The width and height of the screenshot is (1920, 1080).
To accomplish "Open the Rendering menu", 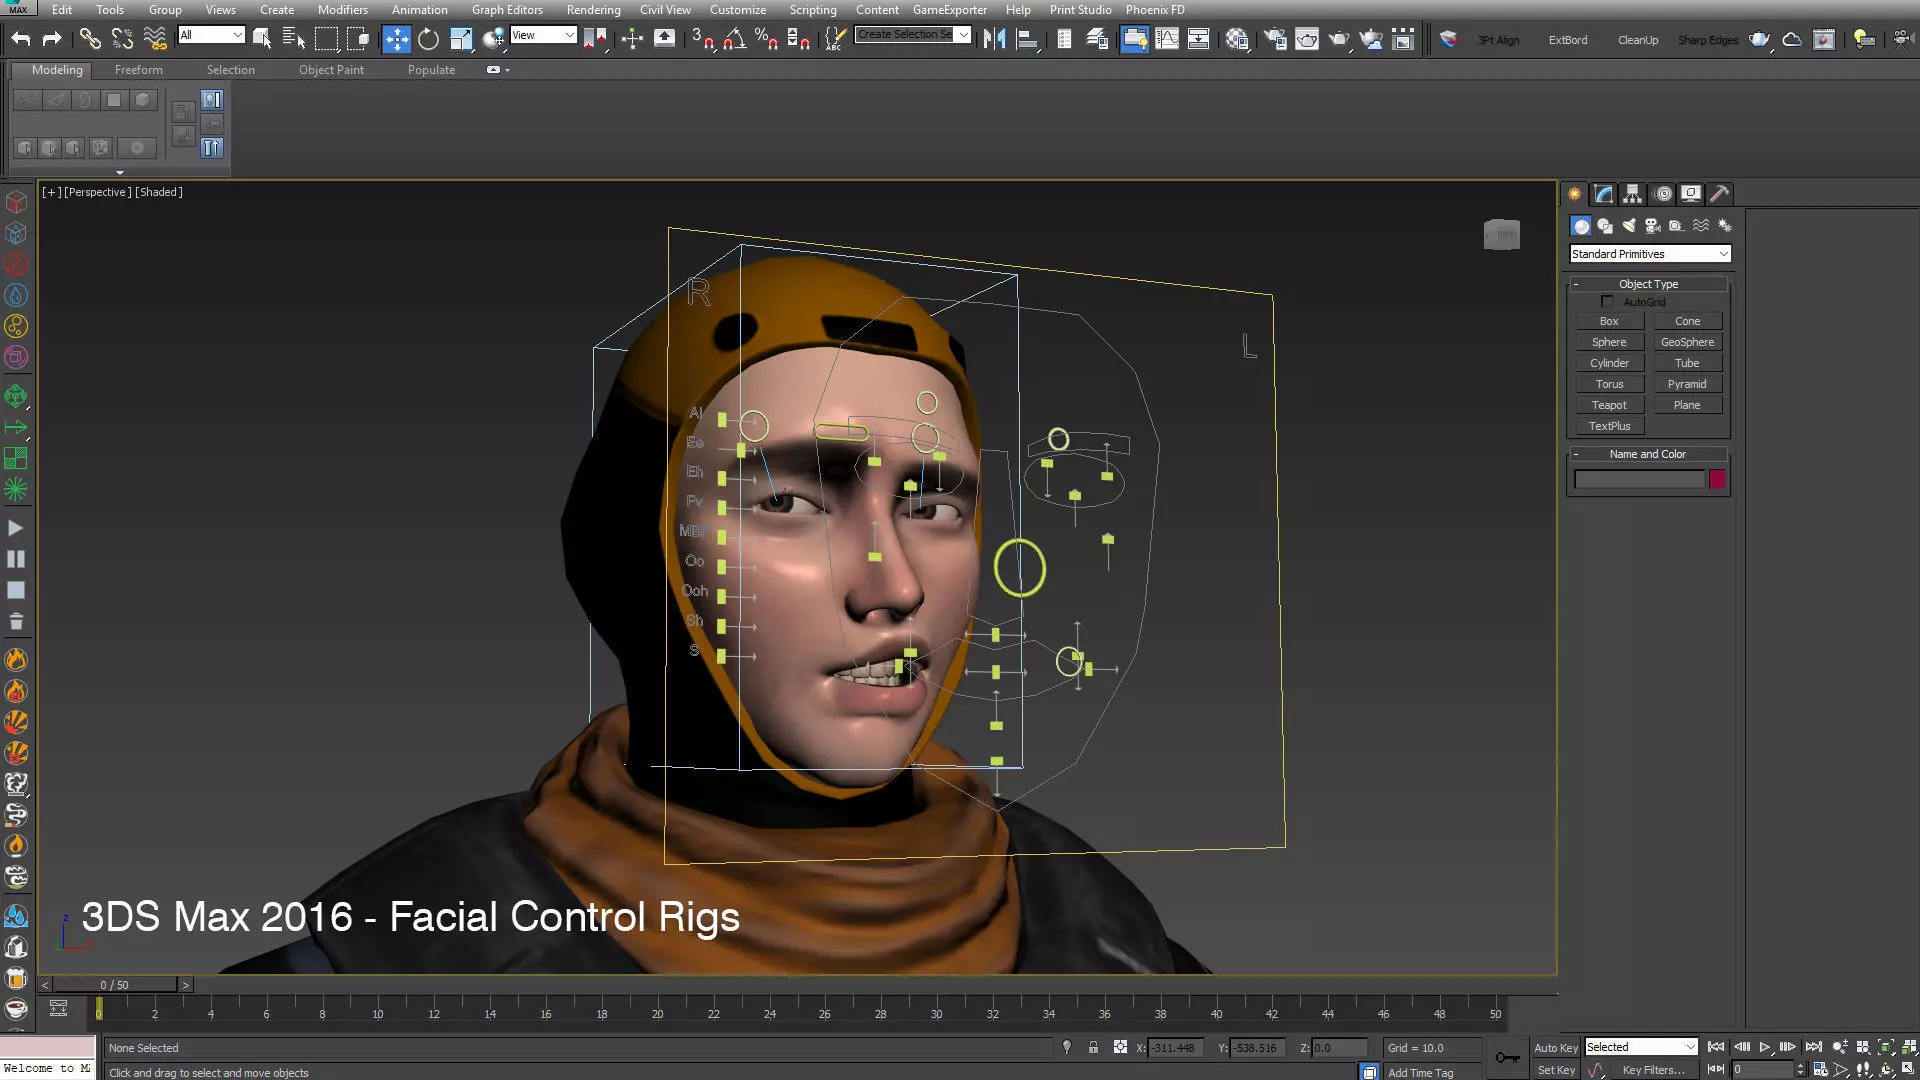I will tap(593, 10).
